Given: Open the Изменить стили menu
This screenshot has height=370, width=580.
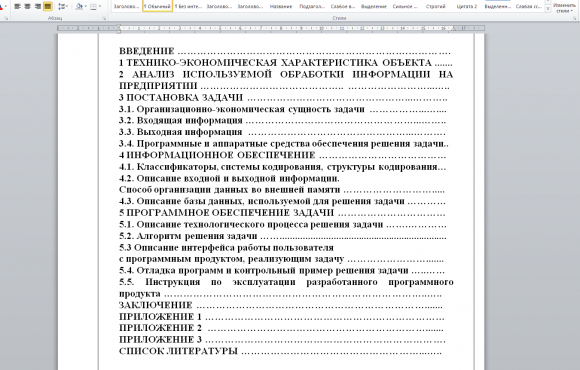Looking at the screenshot, I should (564, 7).
